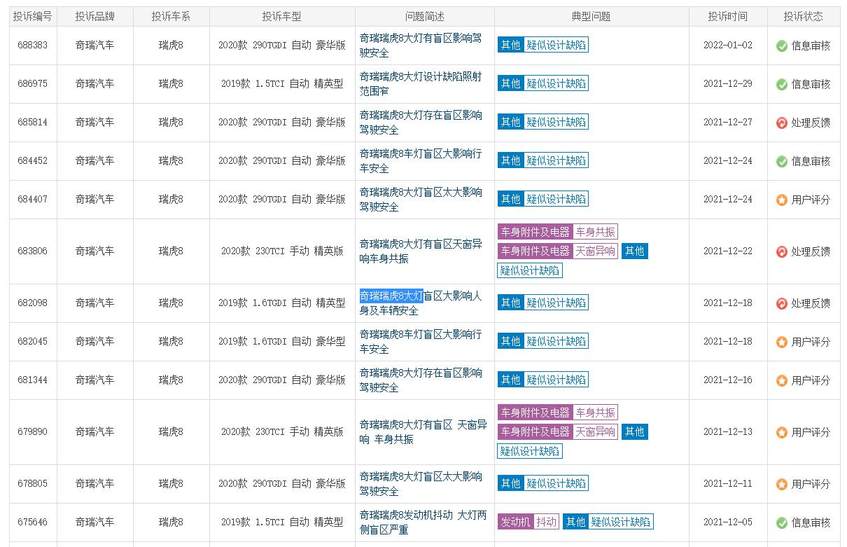Click green check icon for complaint 688383
Viewport: 847px width, 547px height.
click(782, 46)
